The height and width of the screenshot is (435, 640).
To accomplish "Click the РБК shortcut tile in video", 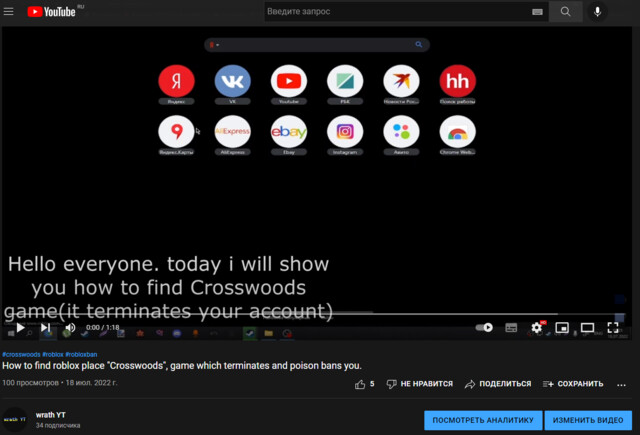I will 345,84.
